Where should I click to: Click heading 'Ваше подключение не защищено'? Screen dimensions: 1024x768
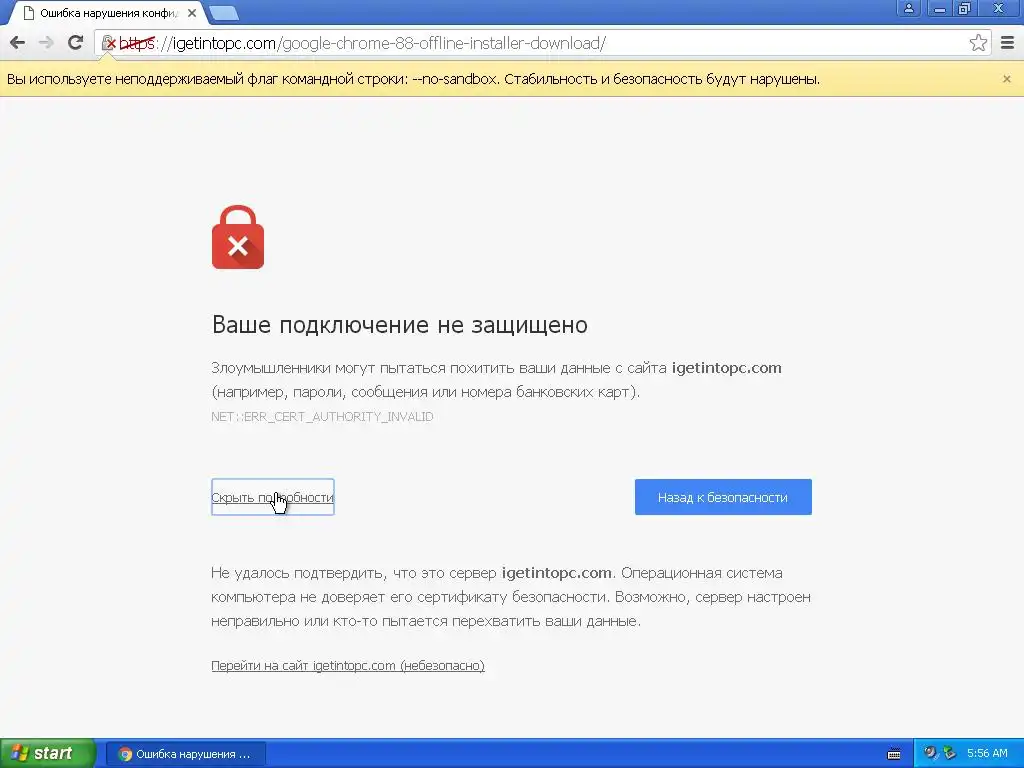tap(400, 325)
